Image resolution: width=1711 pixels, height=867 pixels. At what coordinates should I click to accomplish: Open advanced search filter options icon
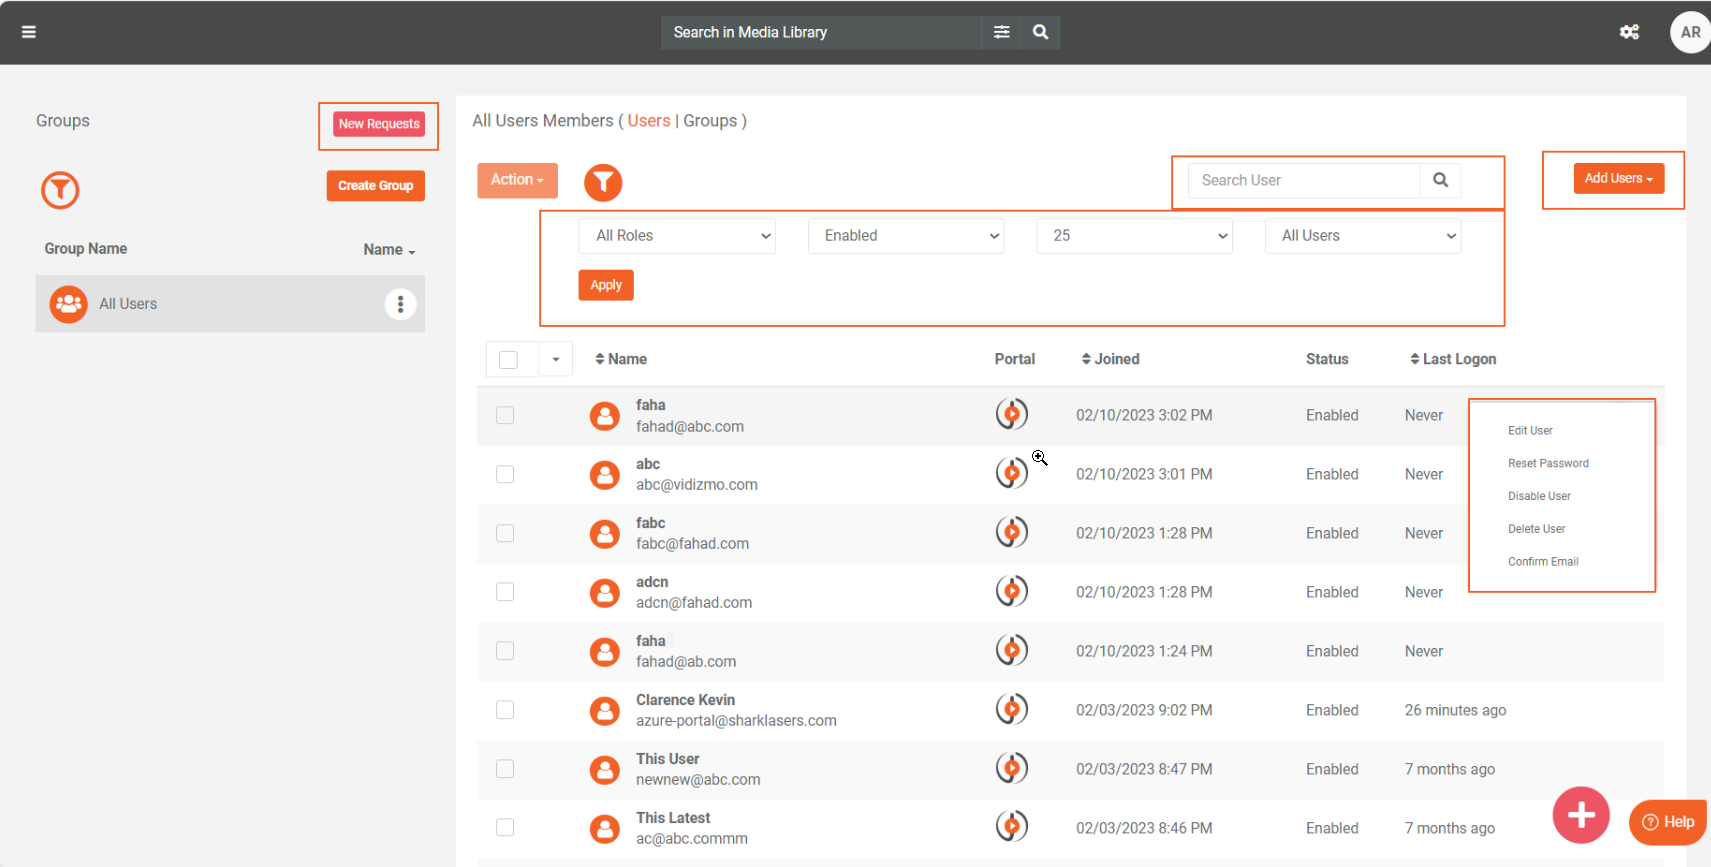pos(1001,32)
